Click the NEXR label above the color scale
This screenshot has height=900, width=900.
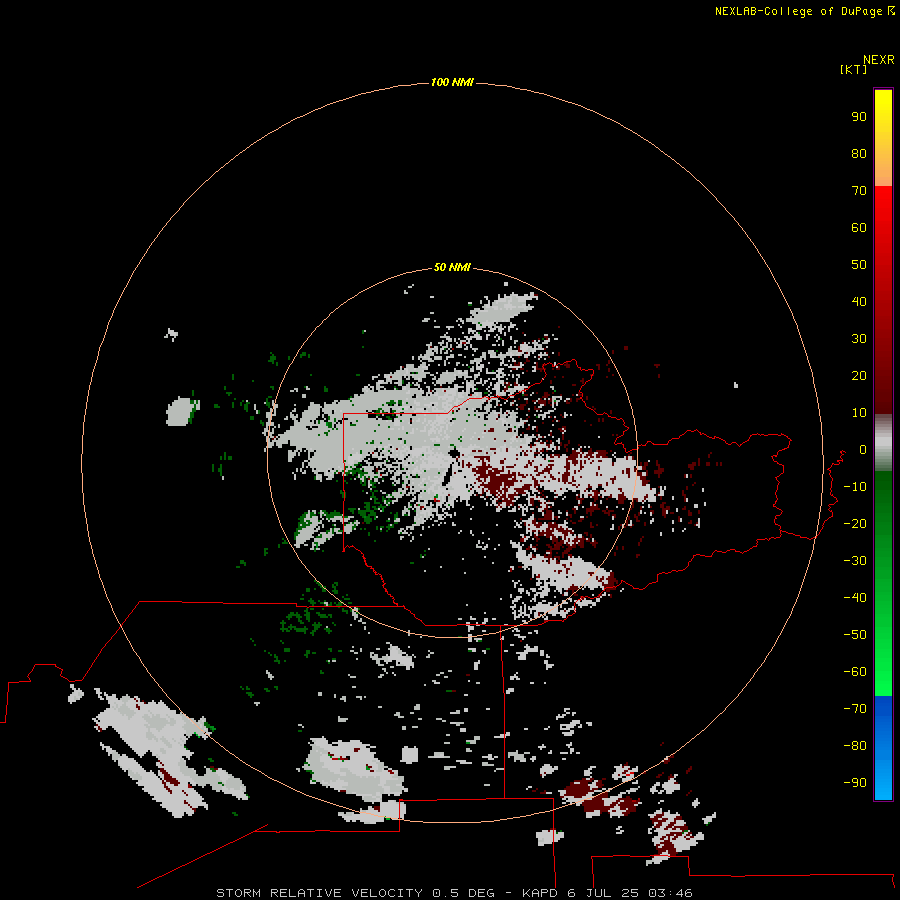pyautogui.click(x=879, y=60)
